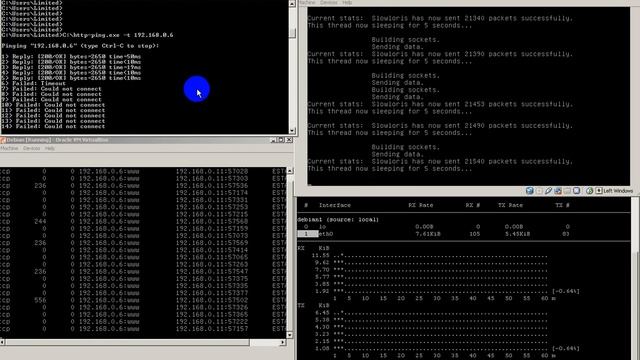Click the USB devices icon in VirtualBox status bar
Screen dimensions: 640x360
[x=548, y=191]
